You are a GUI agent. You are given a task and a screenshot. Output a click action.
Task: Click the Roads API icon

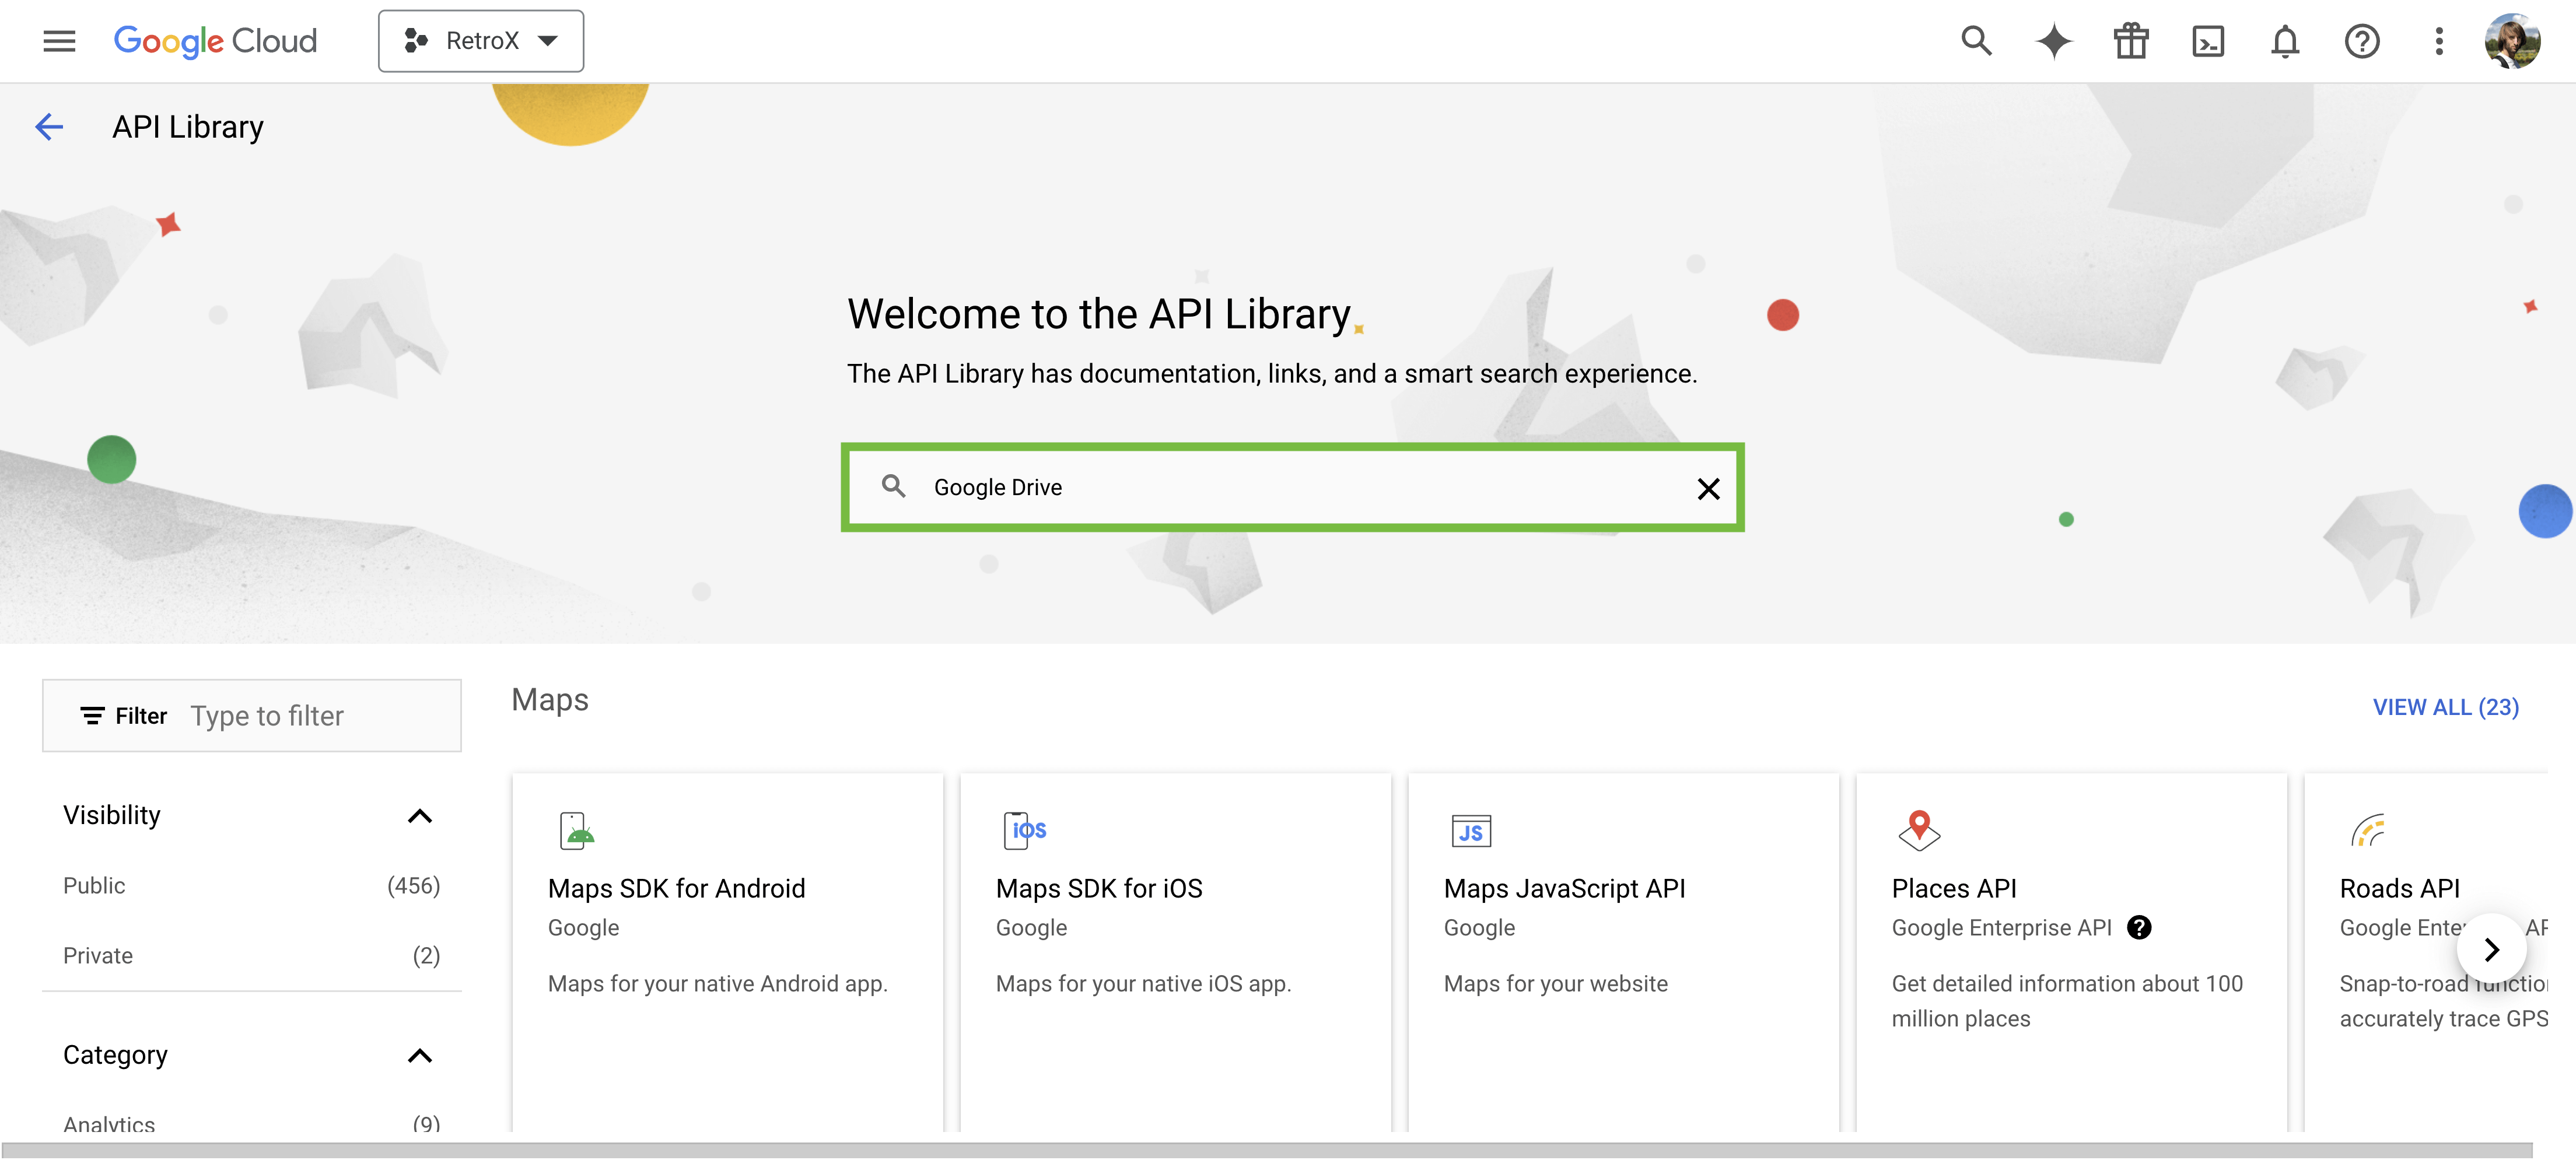click(2368, 830)
